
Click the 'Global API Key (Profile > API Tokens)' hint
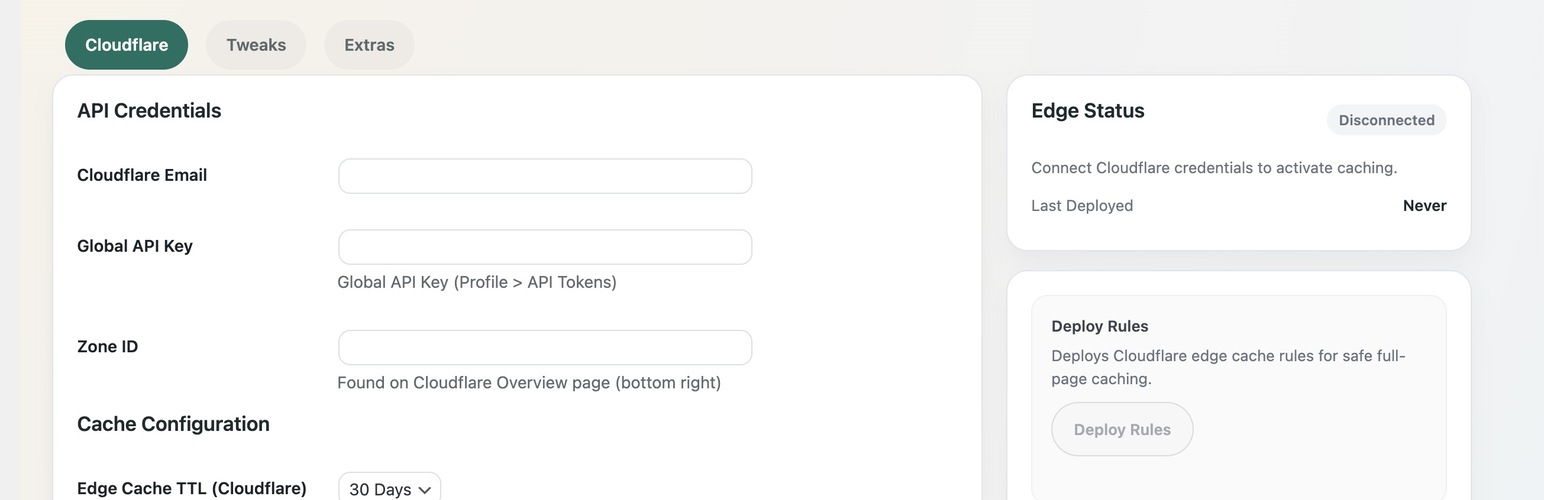(x=477, y=282)
